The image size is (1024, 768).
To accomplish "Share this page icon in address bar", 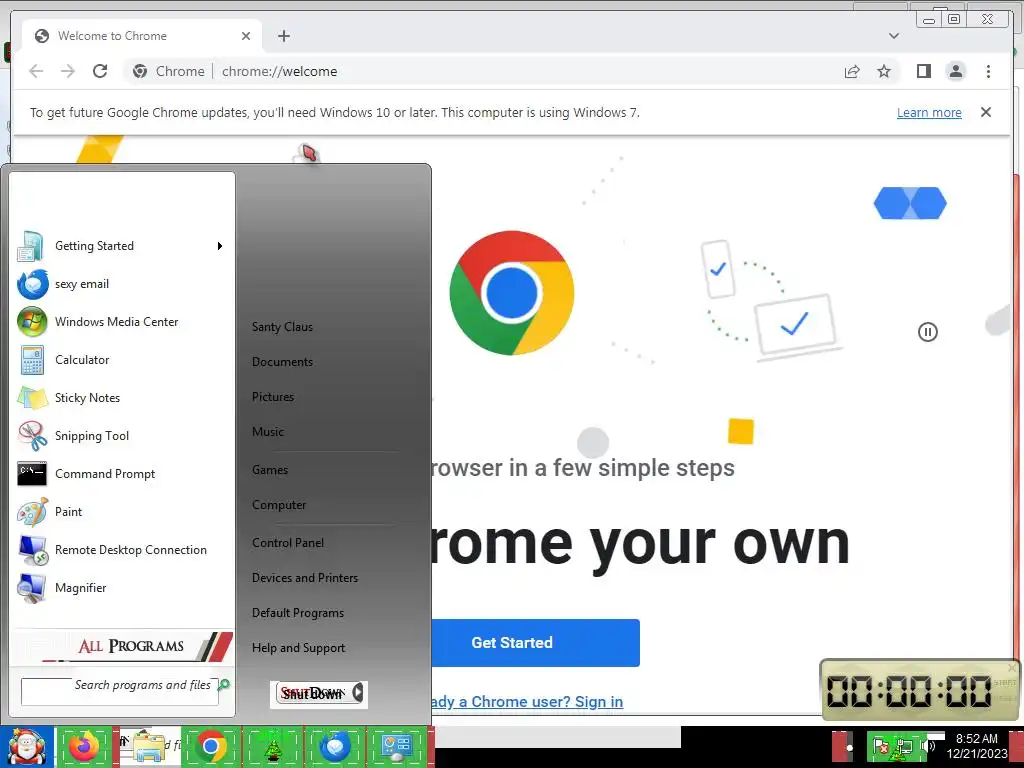I will click(x=852, y=71).
